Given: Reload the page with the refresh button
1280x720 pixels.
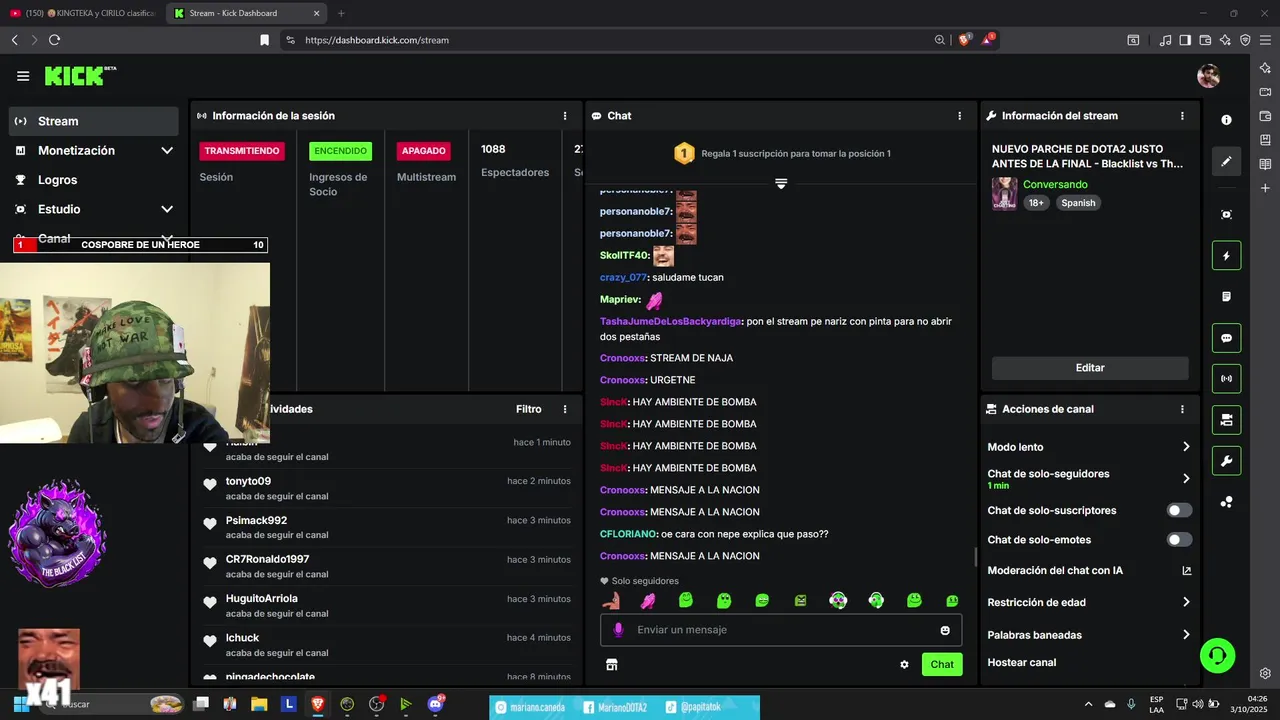Looking at the screenshot, I should point(54,40).
